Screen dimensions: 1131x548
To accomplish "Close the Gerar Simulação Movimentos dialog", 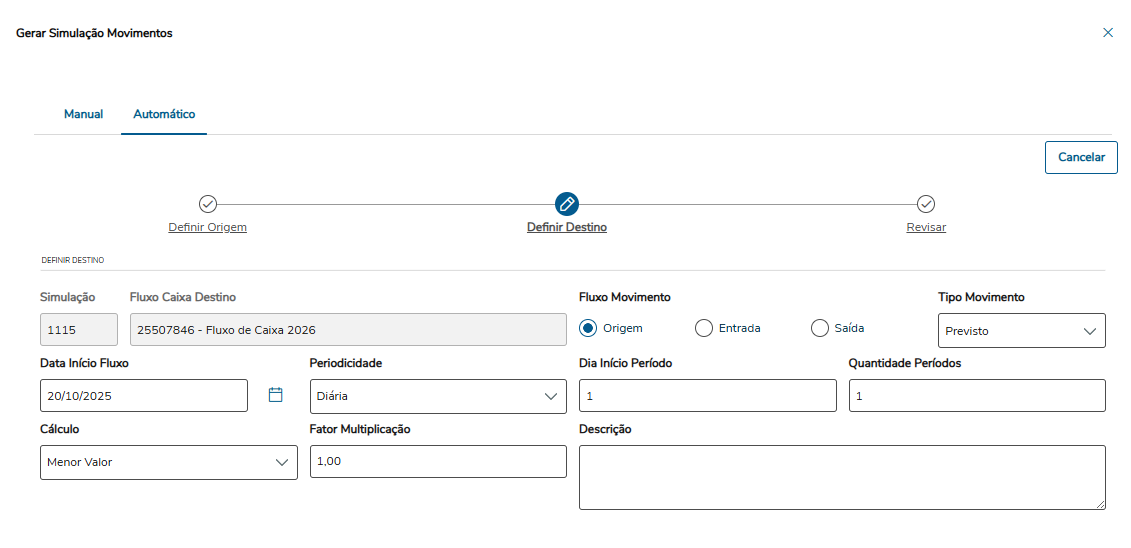I will pos(1108,33).
